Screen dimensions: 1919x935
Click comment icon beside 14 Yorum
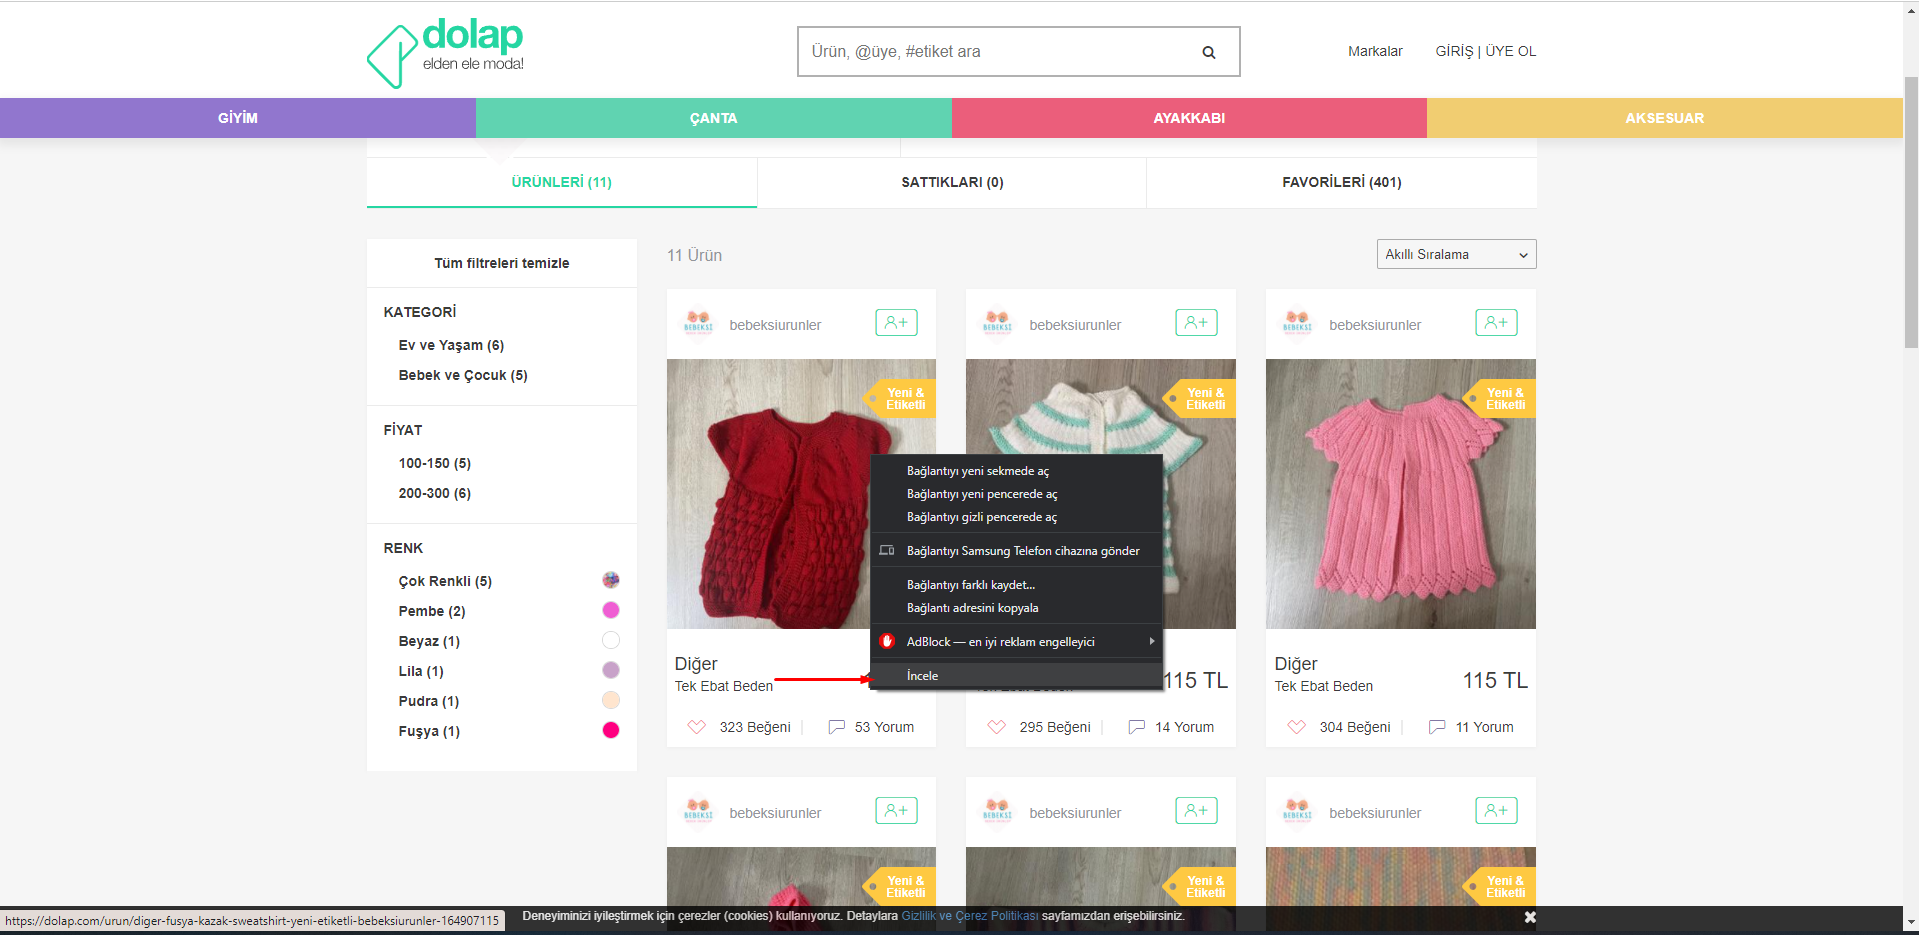pos(1137,727)
